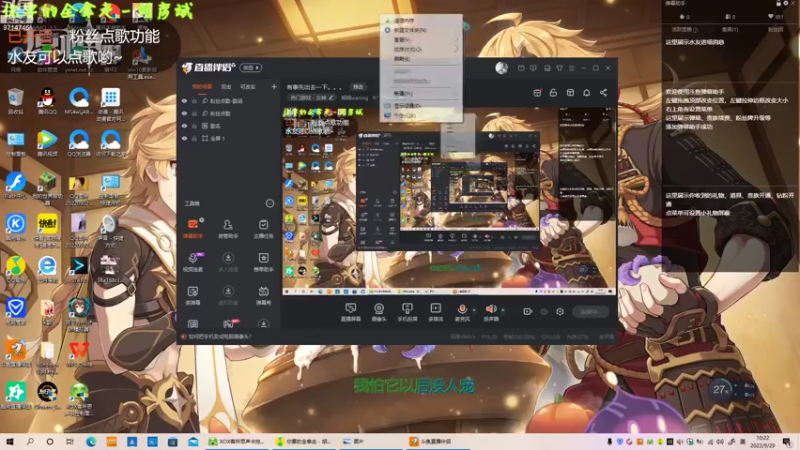800x450 pixels.
Task: Open the 读弹幕 tool icon
Action: [x=193, y=295]
